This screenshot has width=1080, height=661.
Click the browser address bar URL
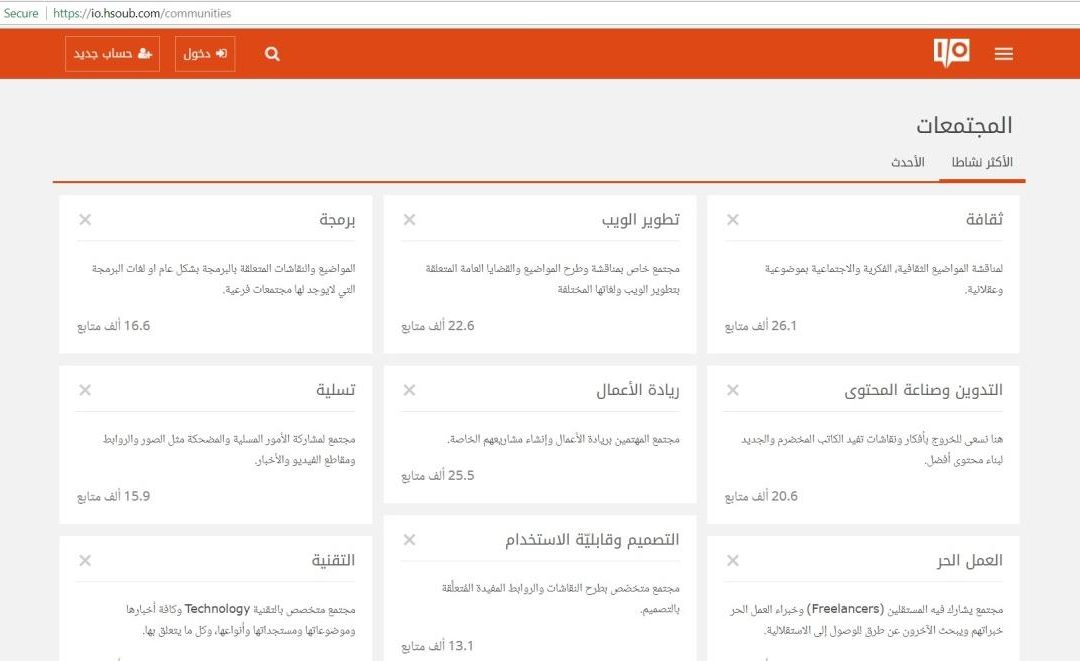(141, 13)
